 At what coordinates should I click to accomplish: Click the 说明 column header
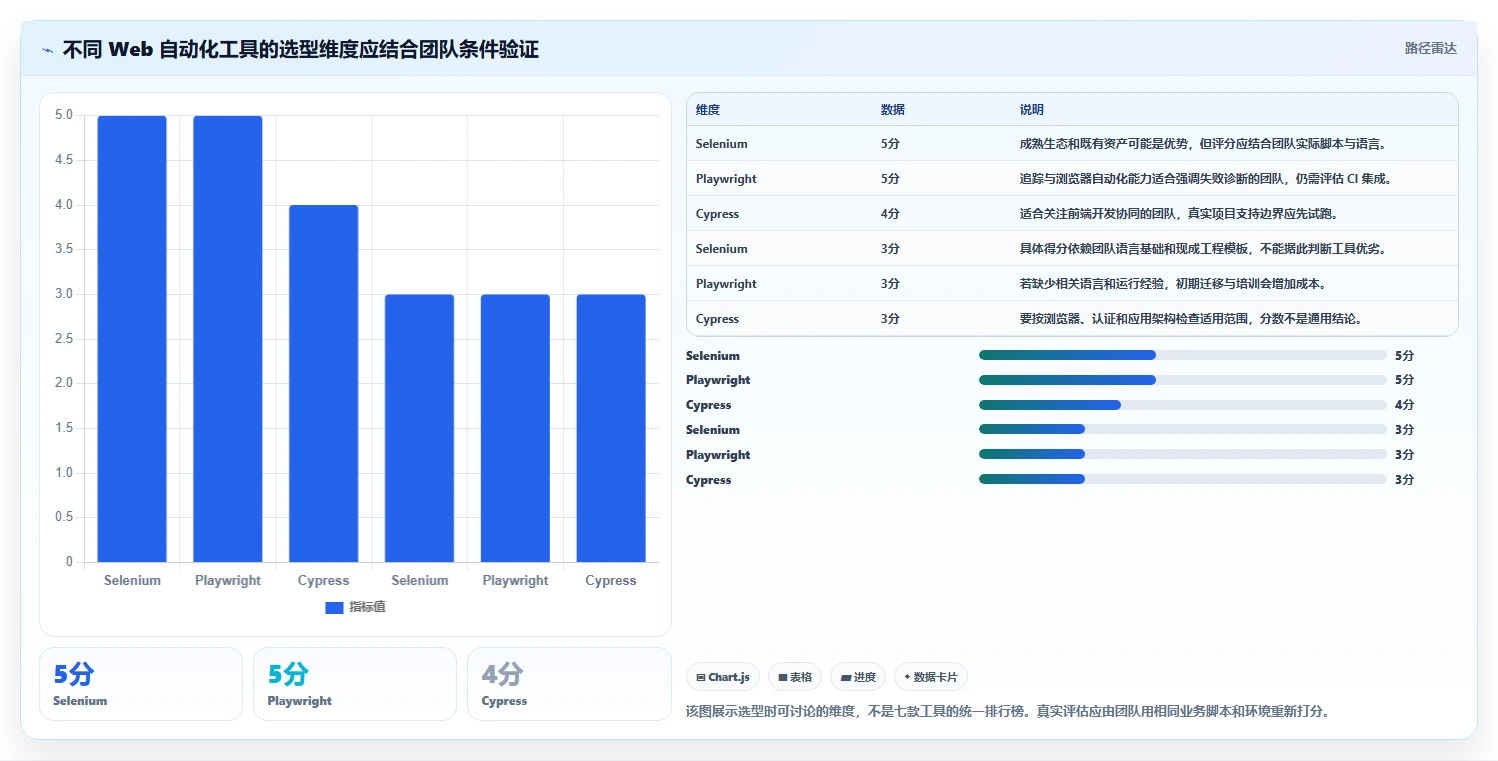[x=1032, y=110]
